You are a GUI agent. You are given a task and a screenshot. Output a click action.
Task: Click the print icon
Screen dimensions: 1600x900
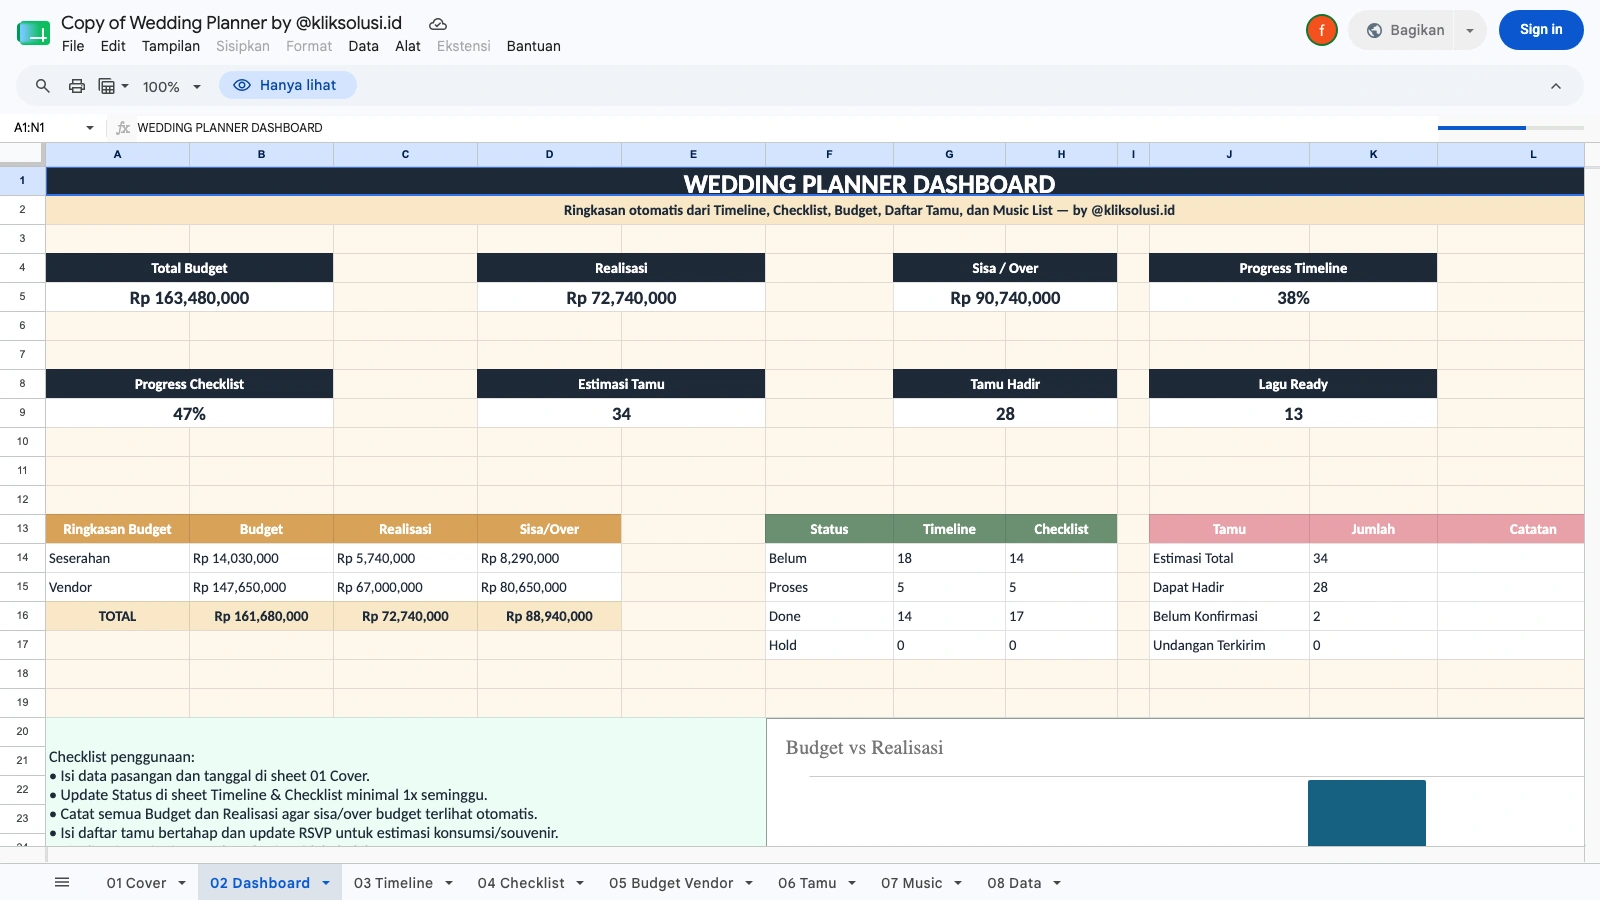coord(77,86)
